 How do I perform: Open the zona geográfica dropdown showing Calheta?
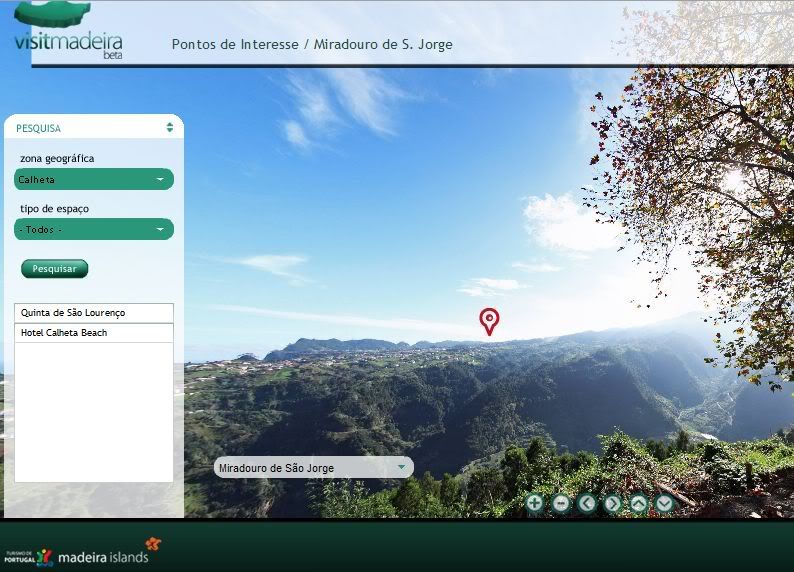tap(94, 180)
